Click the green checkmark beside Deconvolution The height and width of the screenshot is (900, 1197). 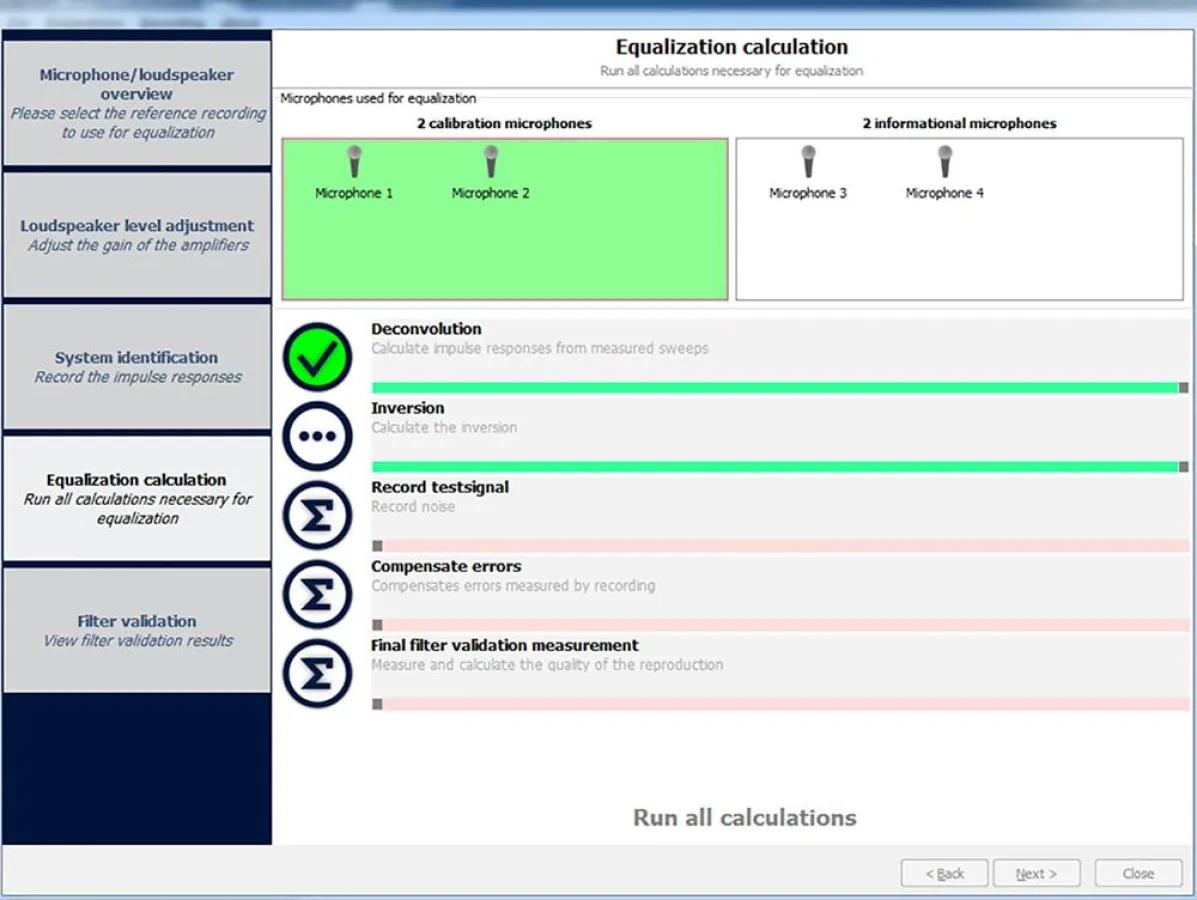[317, 355]
